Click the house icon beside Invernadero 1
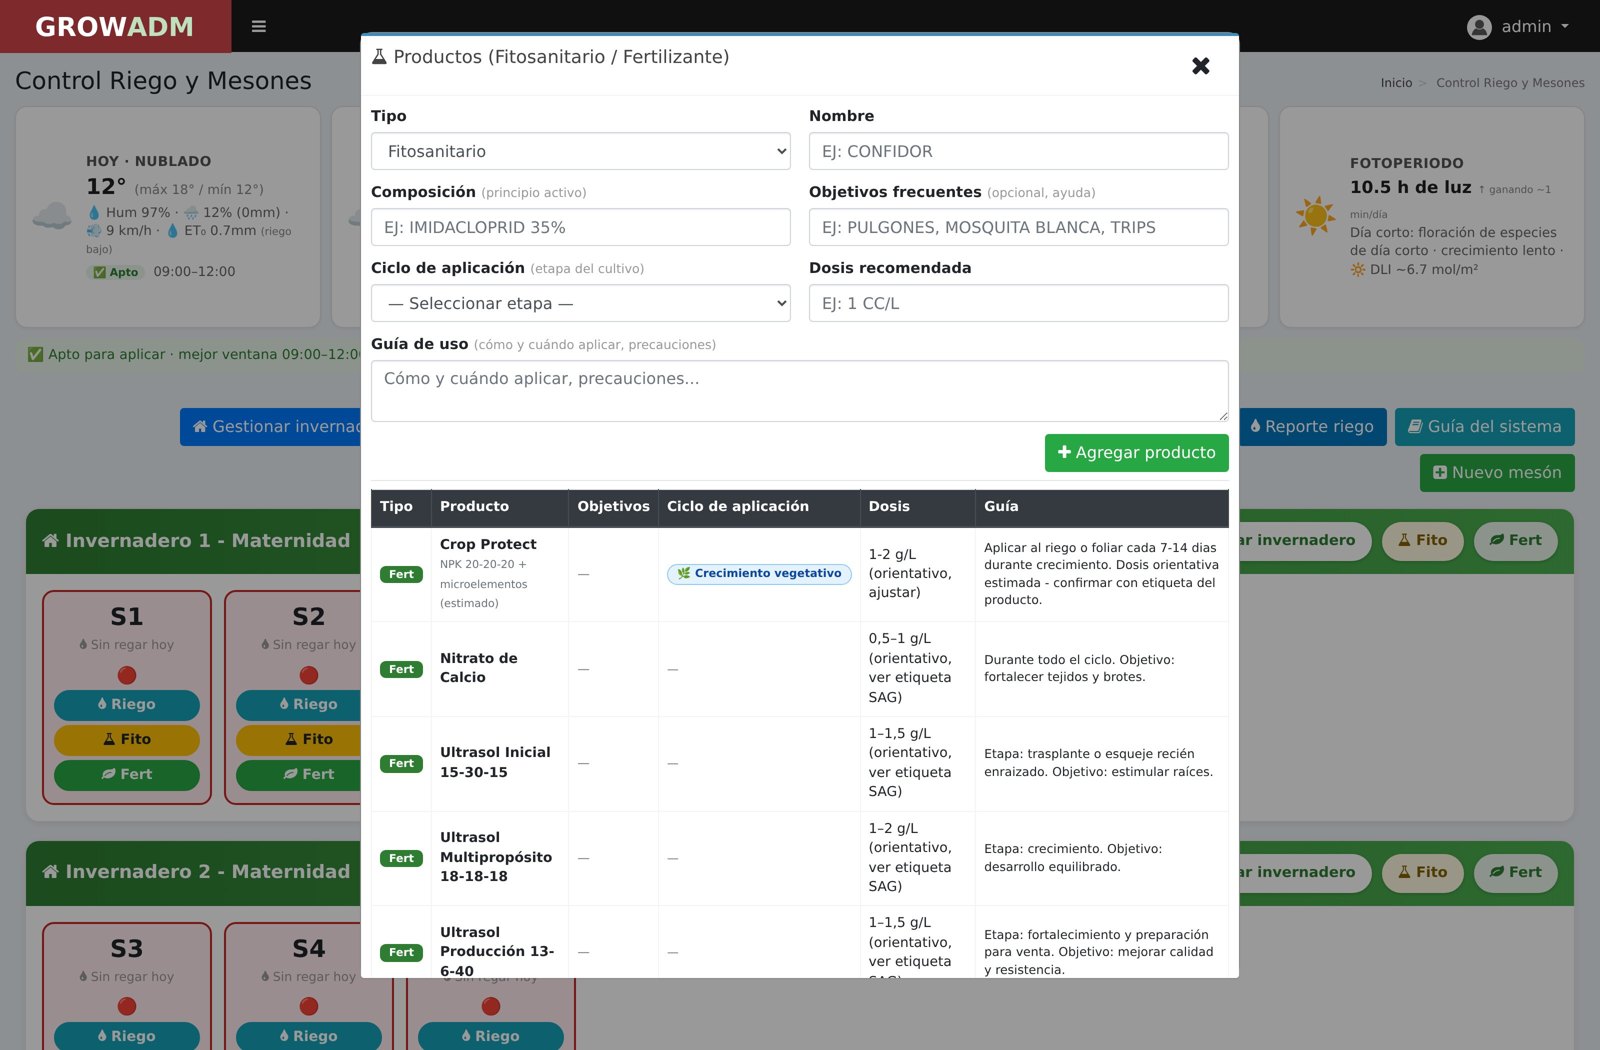Viewport: 1600px width, 1050px height. tap(51, 541)
